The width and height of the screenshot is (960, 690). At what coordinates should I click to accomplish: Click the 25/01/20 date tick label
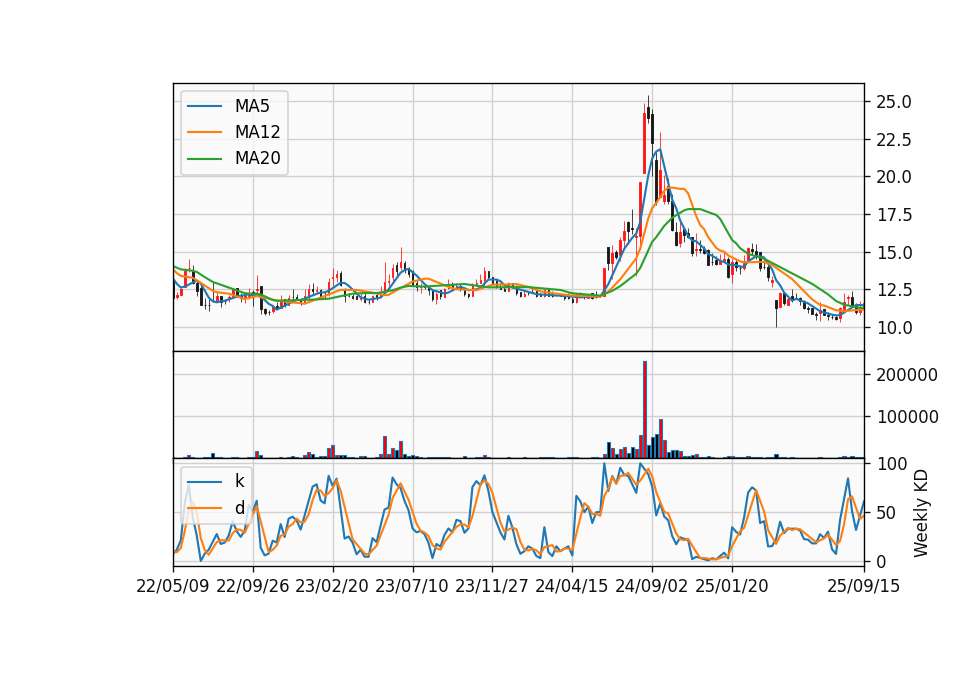point(732,586)
